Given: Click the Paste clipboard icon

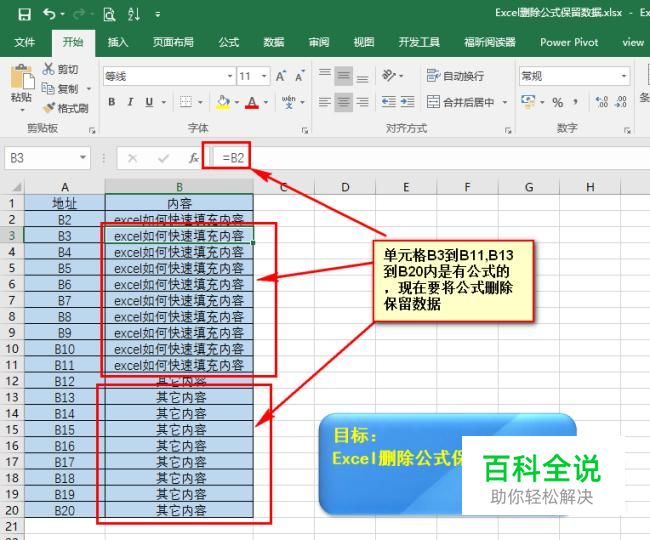Looking at the screenshot, I should pos(22,76).
